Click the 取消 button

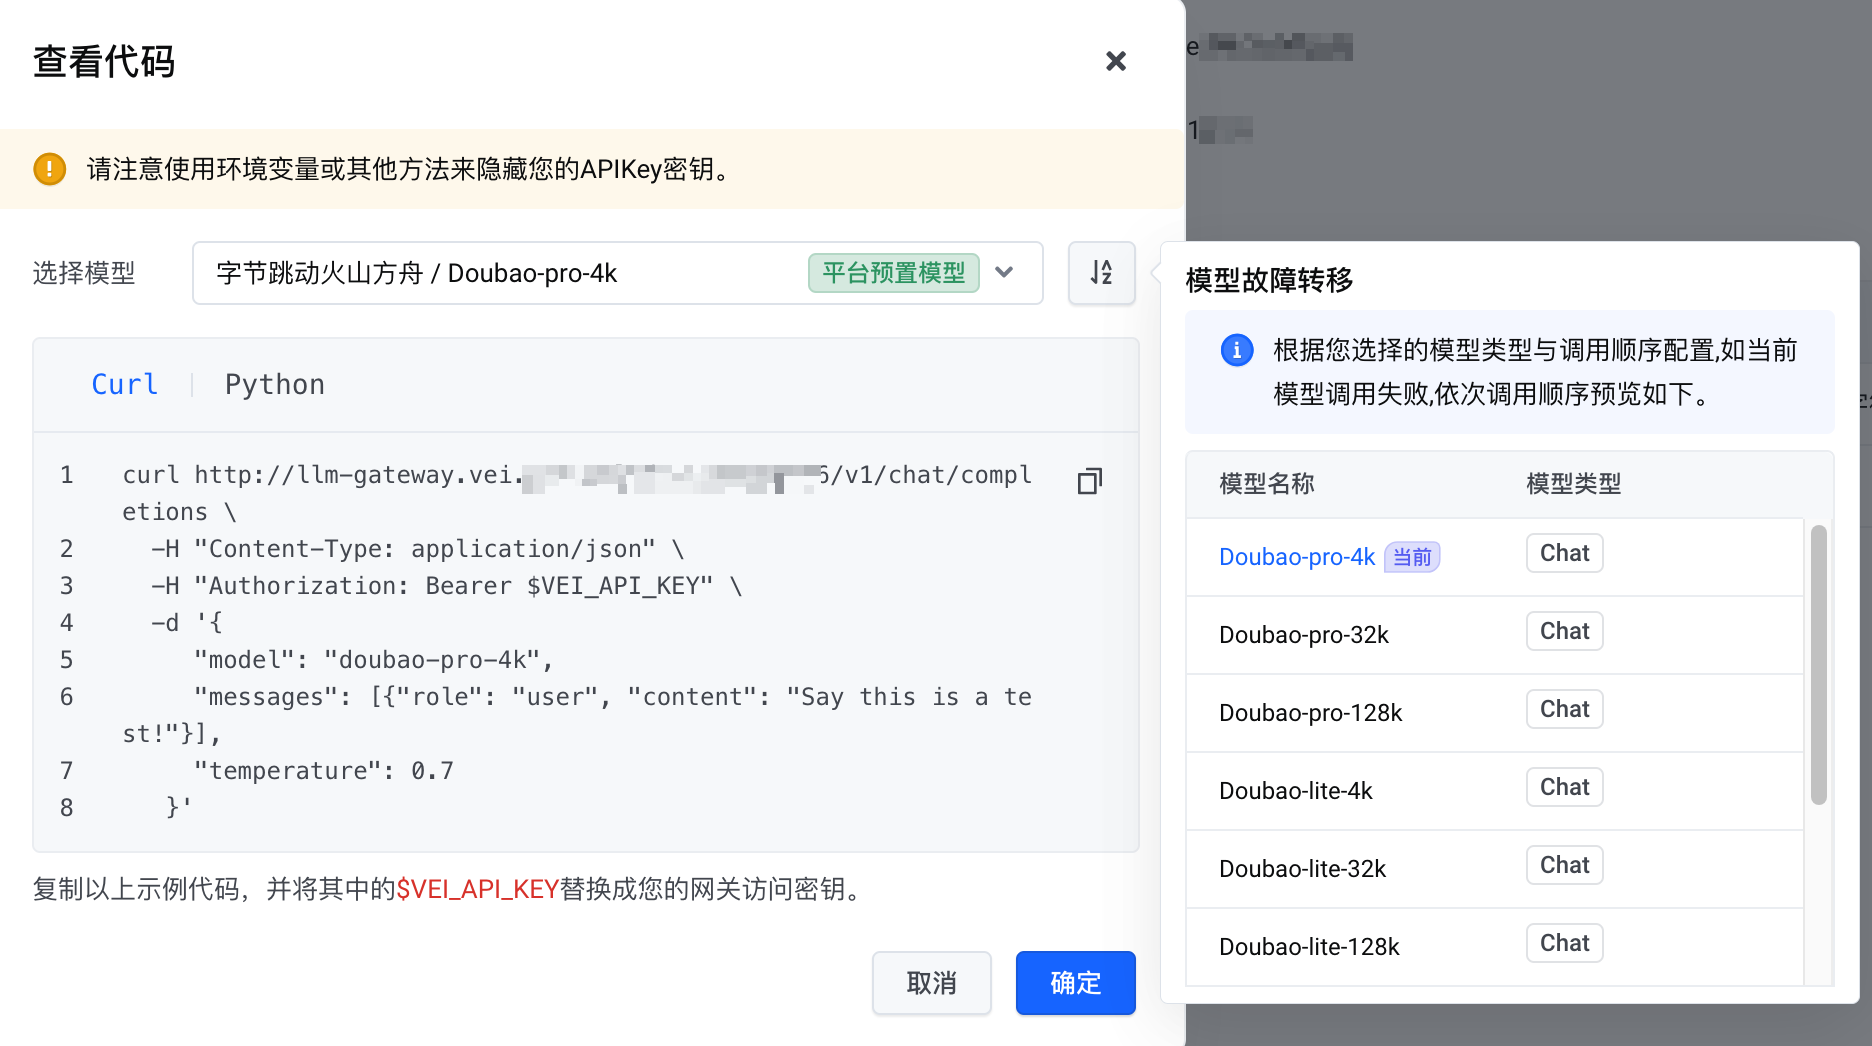(932, 983)
